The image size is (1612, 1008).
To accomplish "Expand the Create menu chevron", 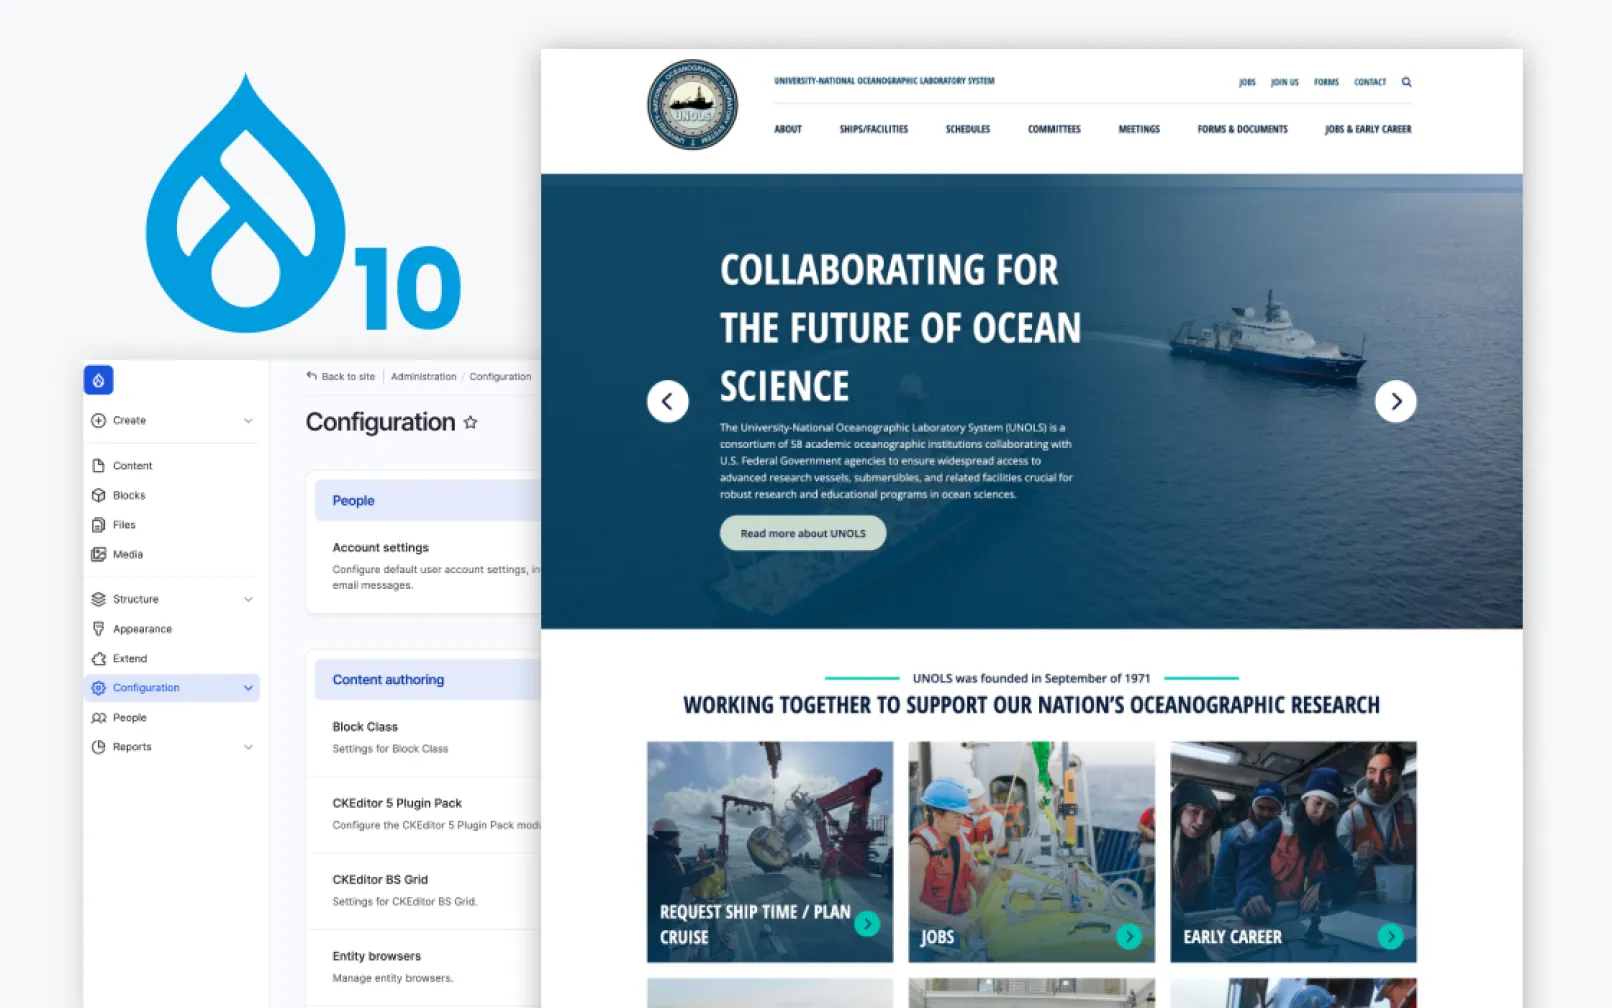I will click(x=248, y=421).
